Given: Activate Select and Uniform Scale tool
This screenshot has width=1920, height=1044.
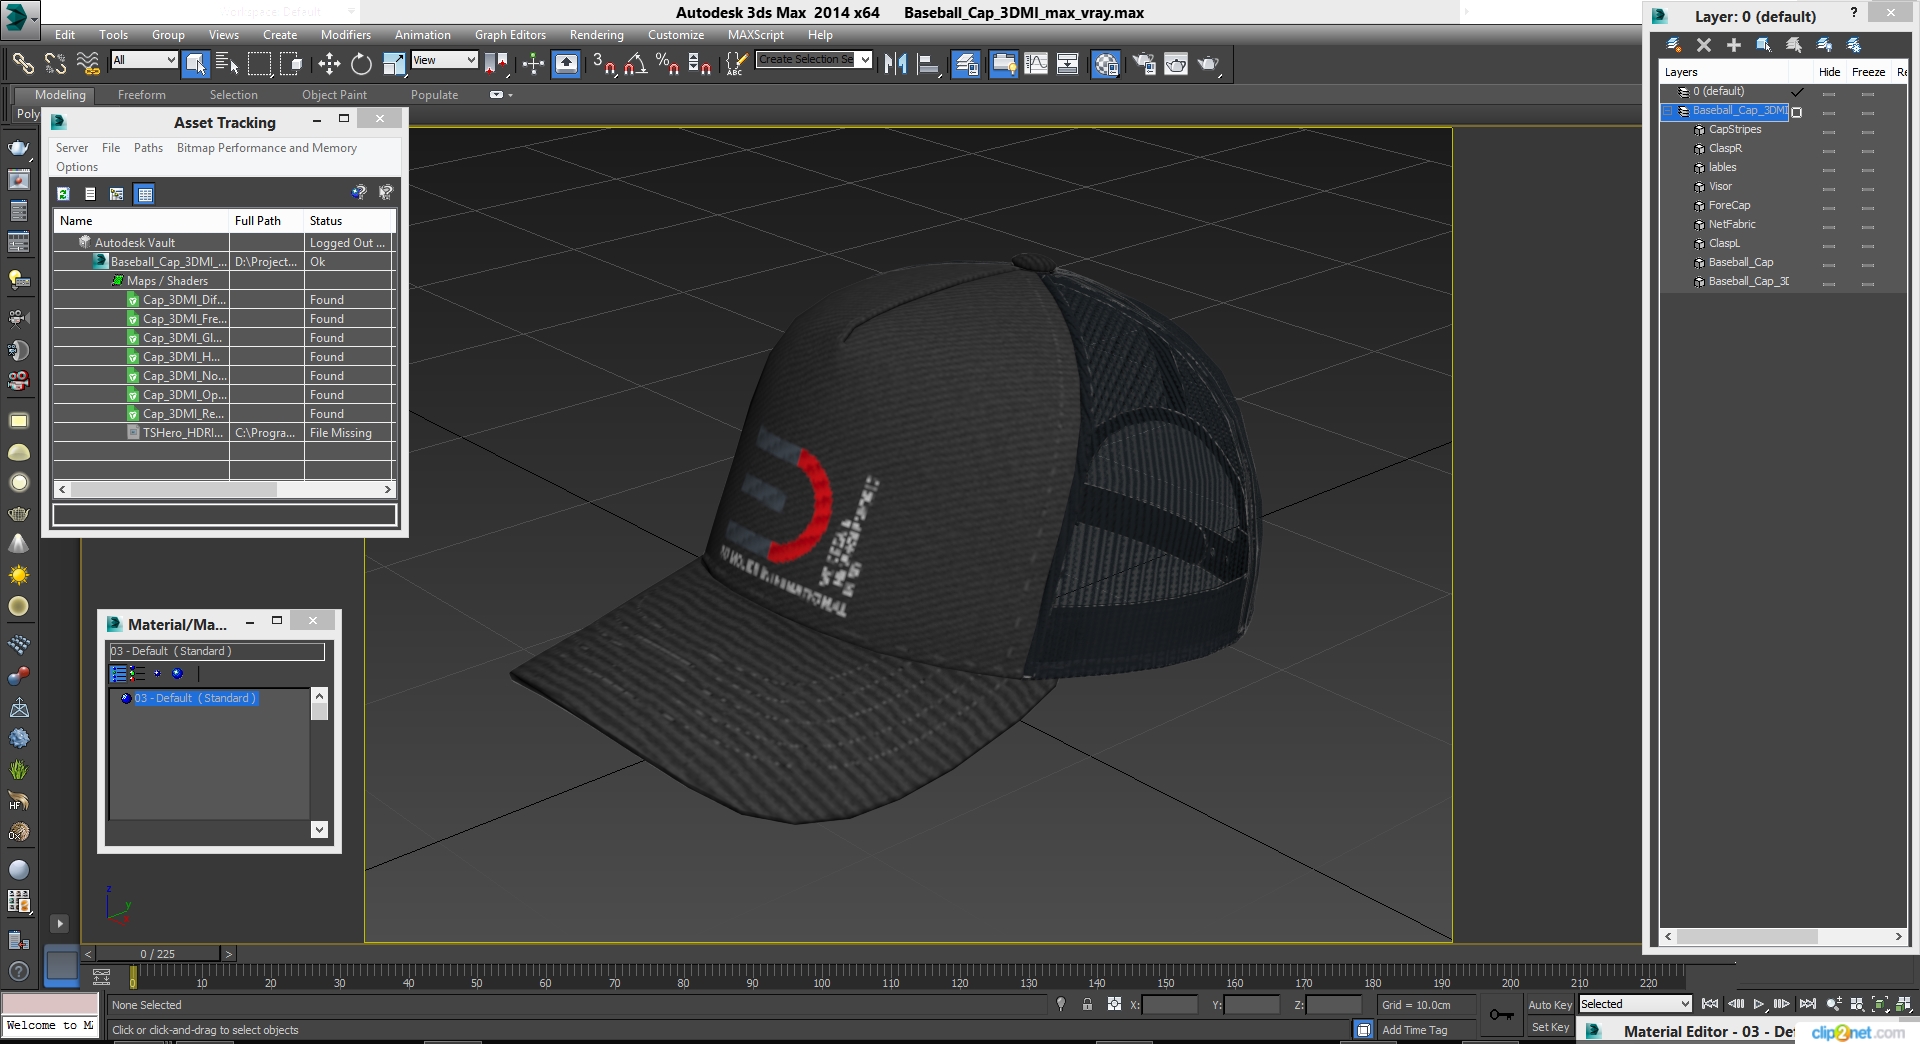Looking at the screenshot, I should click(x=394, y=64).
